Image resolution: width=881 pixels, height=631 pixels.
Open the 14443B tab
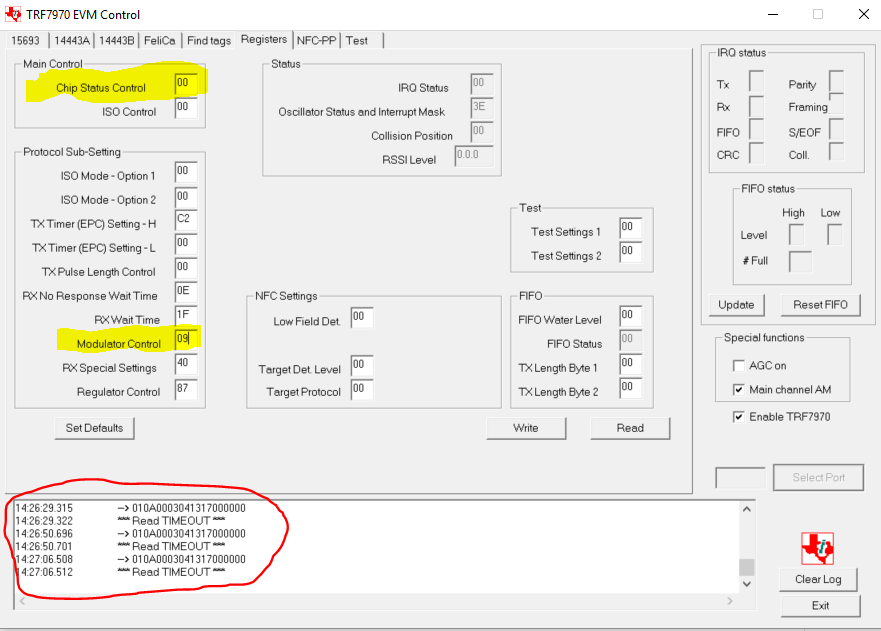click(x=116, y=40)
